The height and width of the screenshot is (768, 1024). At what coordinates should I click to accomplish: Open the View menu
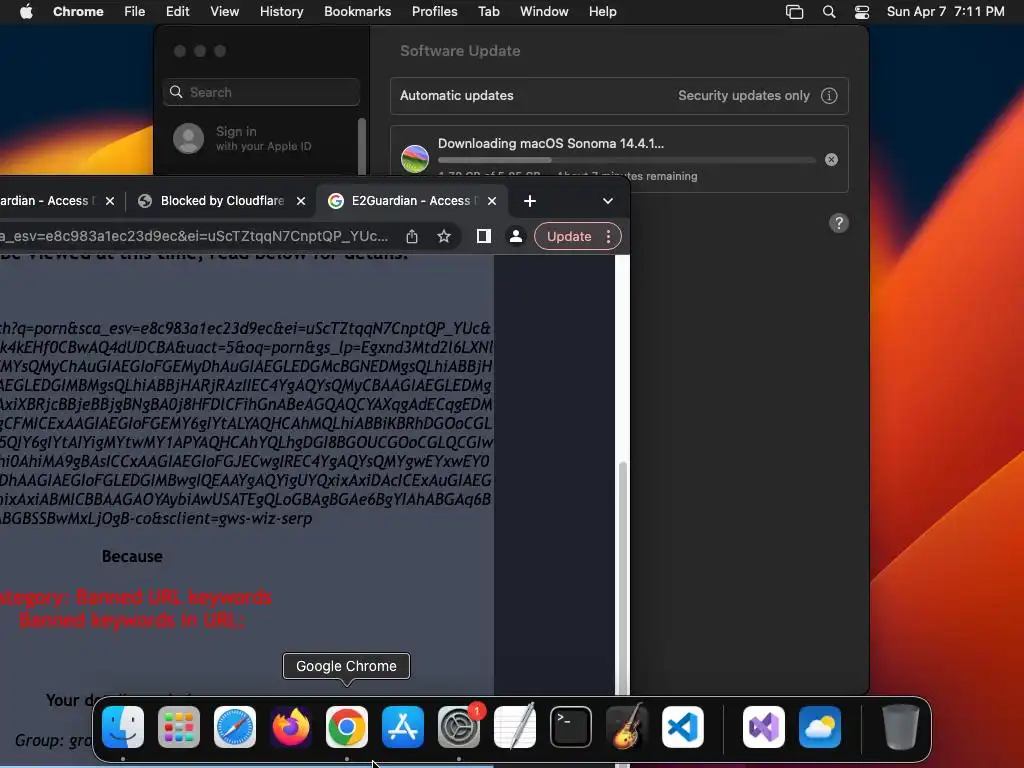225,12
